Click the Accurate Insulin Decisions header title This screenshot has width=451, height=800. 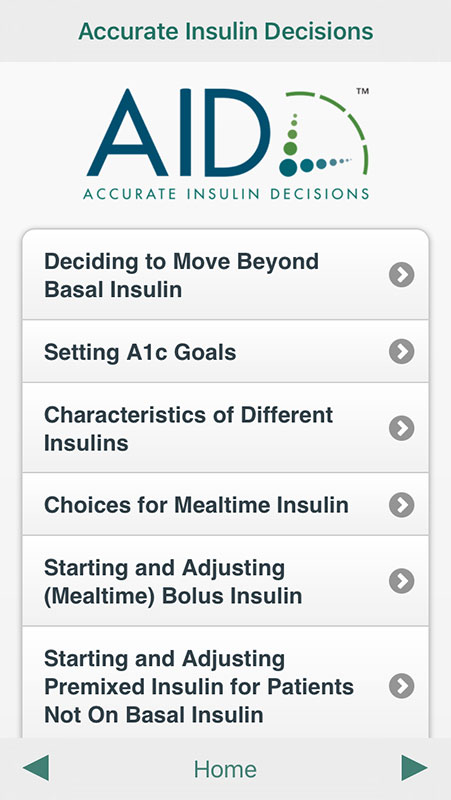point(226,31)
